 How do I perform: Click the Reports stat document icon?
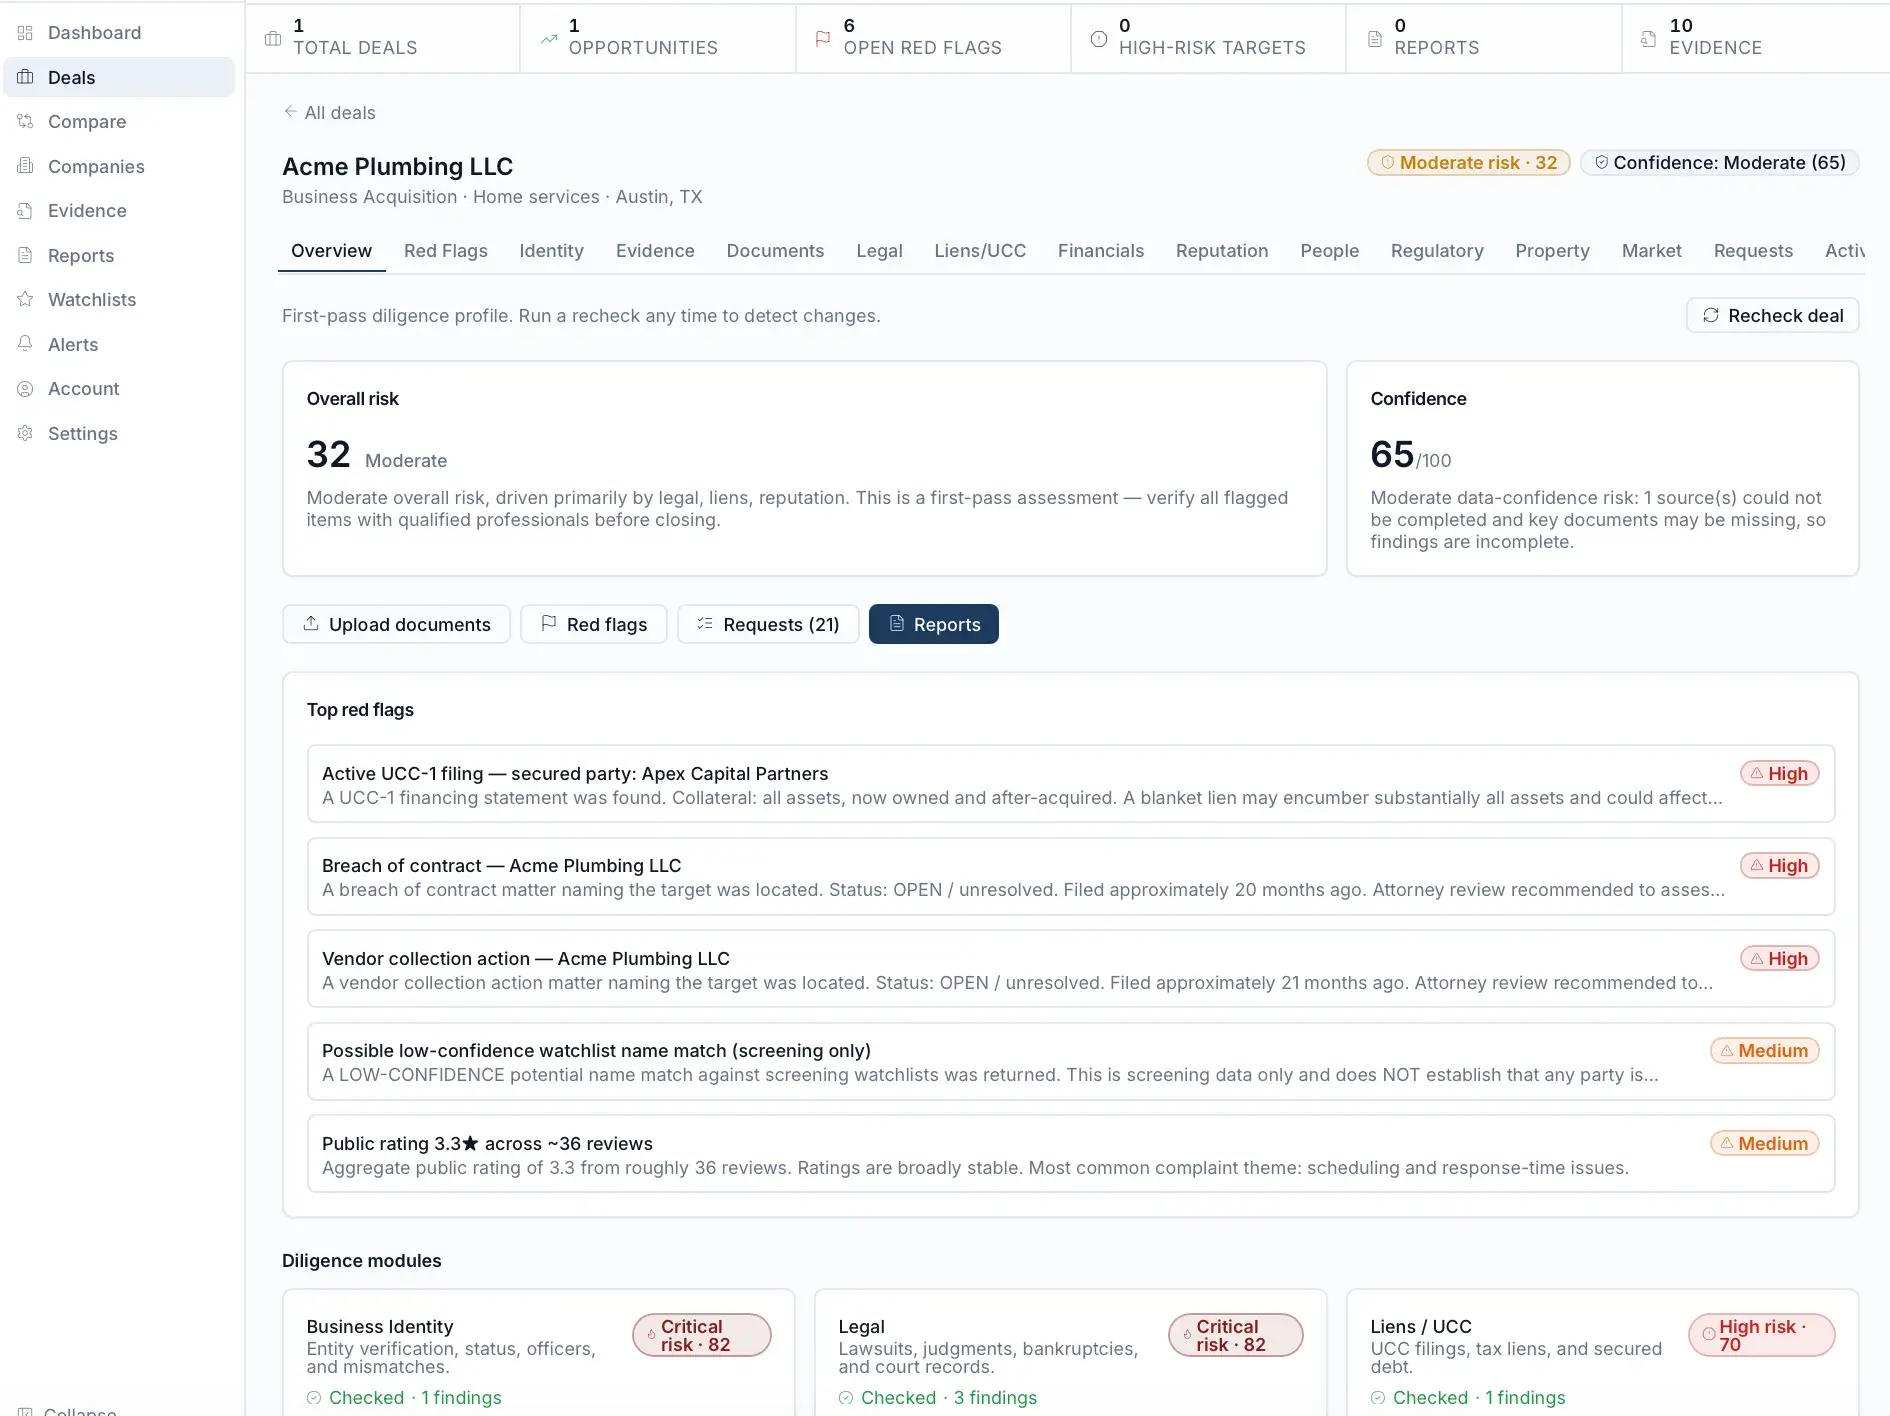click(1375, 39)
